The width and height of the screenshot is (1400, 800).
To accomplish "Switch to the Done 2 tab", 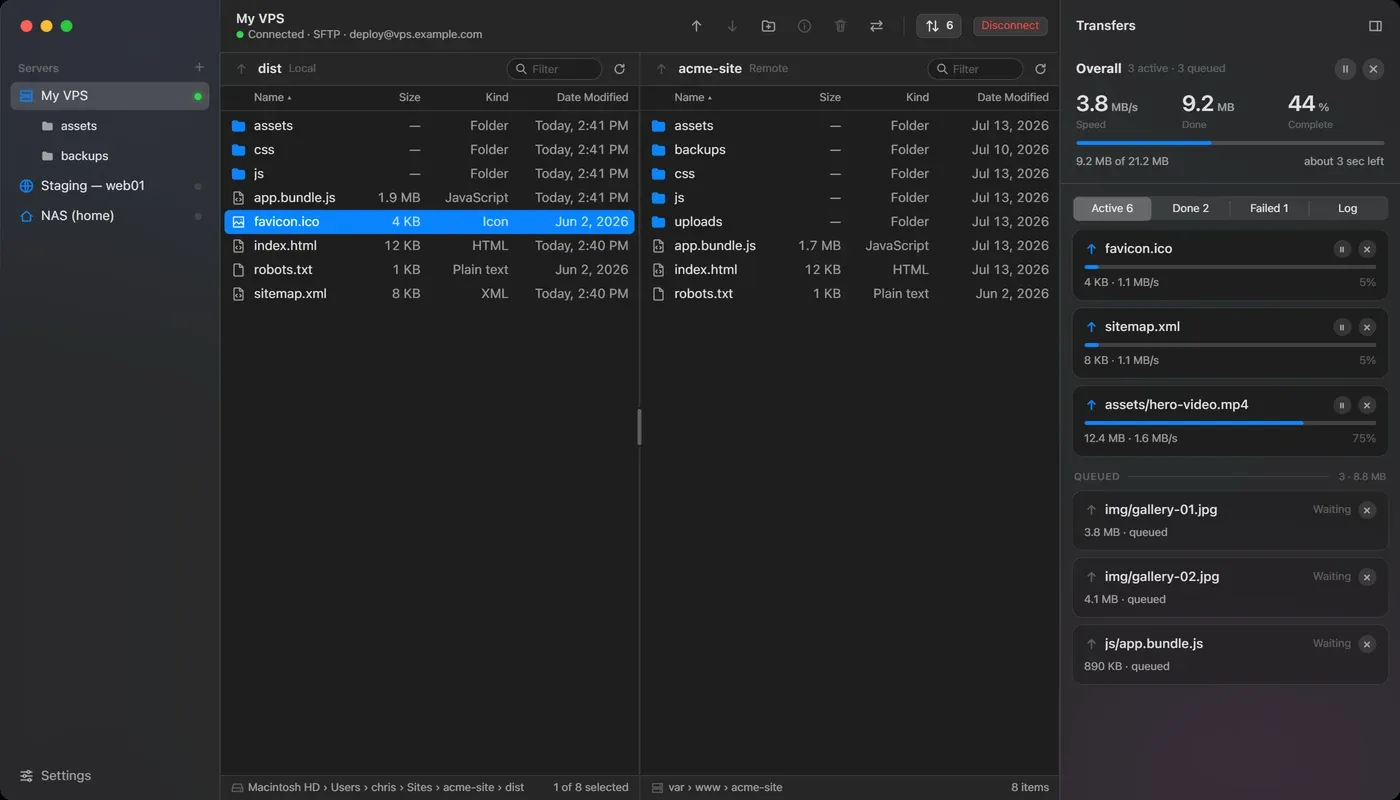I will pyautogui.click(x=1190, y=208).
